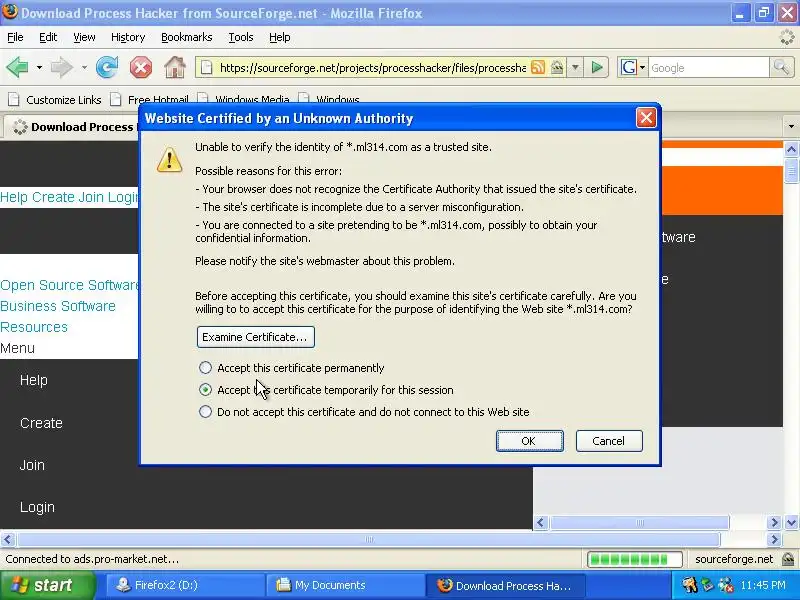The width and height of the screenshot is (800, 600).
Task: Open the Home page icon
Action: (175, 67)
